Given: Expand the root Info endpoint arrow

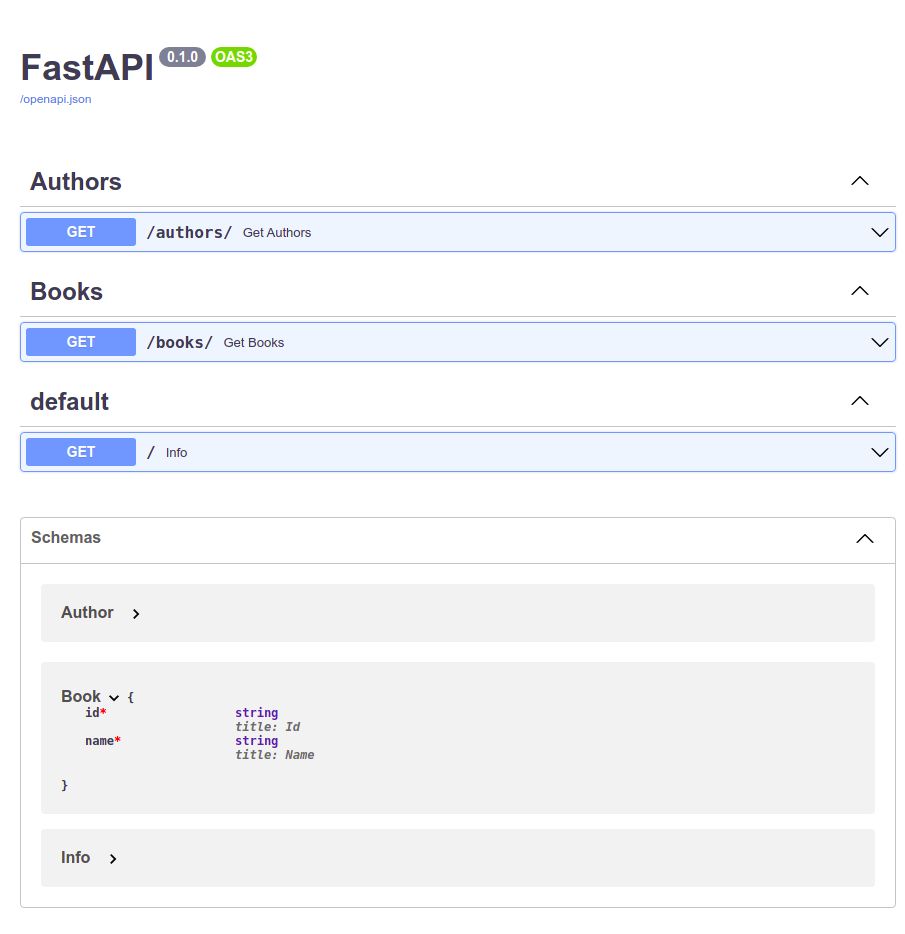Looking at the screenshot, I should [x=879, y=452].
